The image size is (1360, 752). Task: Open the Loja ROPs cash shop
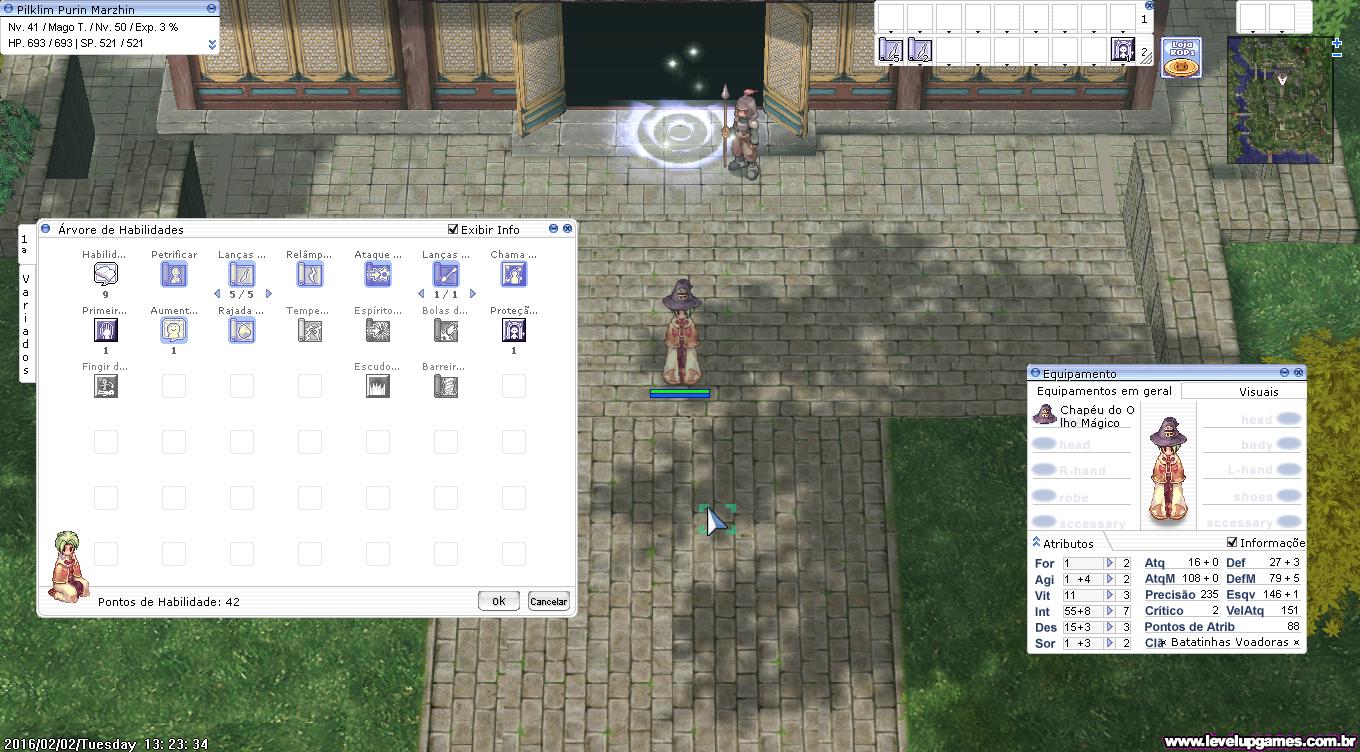[x=1181, y=58]
